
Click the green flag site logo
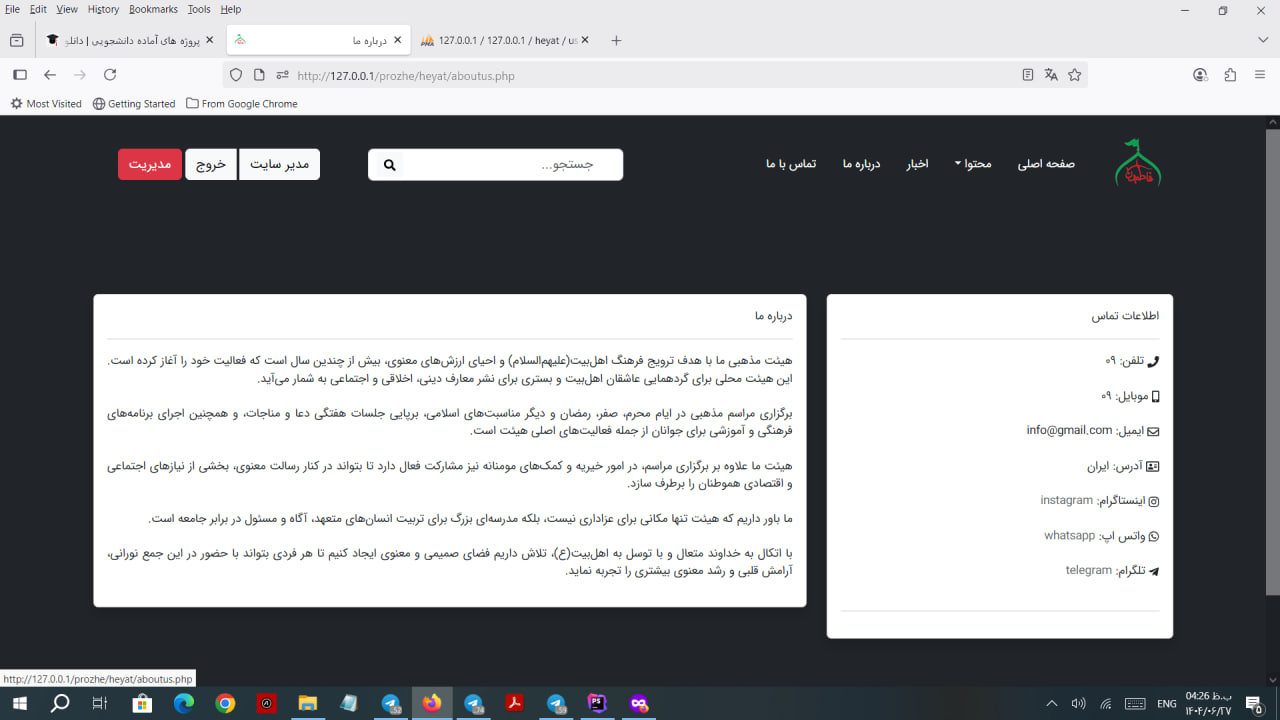[x=1138, y=163]
